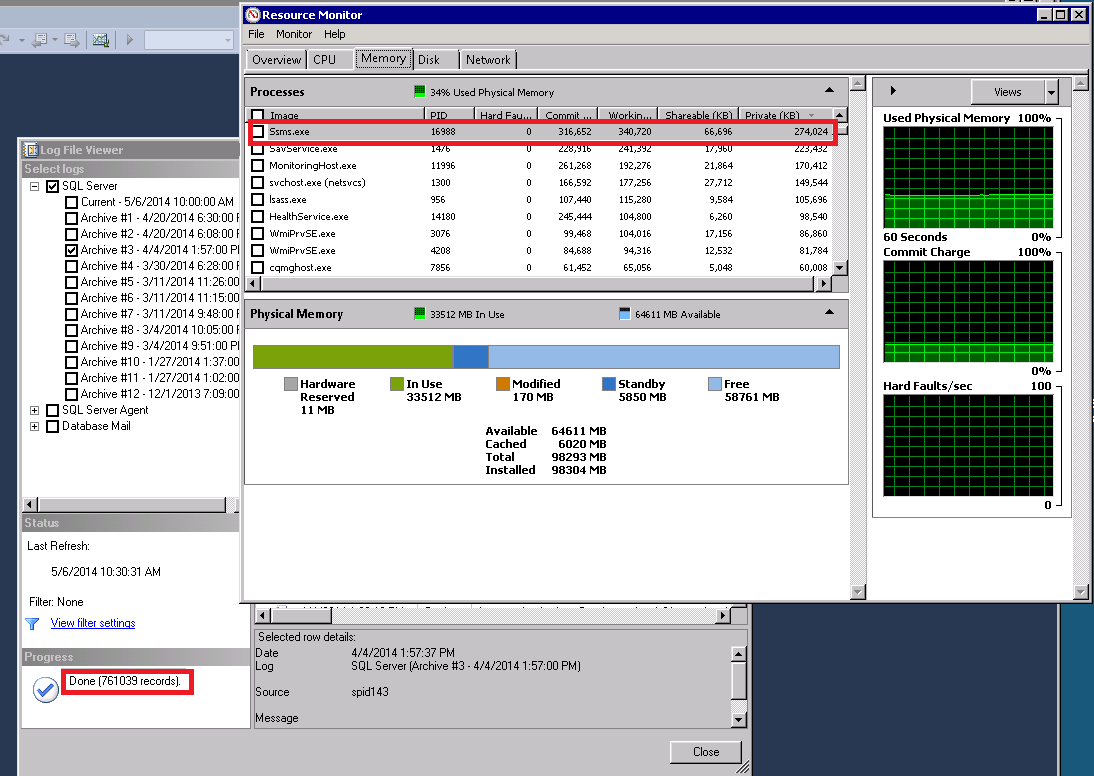Open the Help menu

[334, 34]
